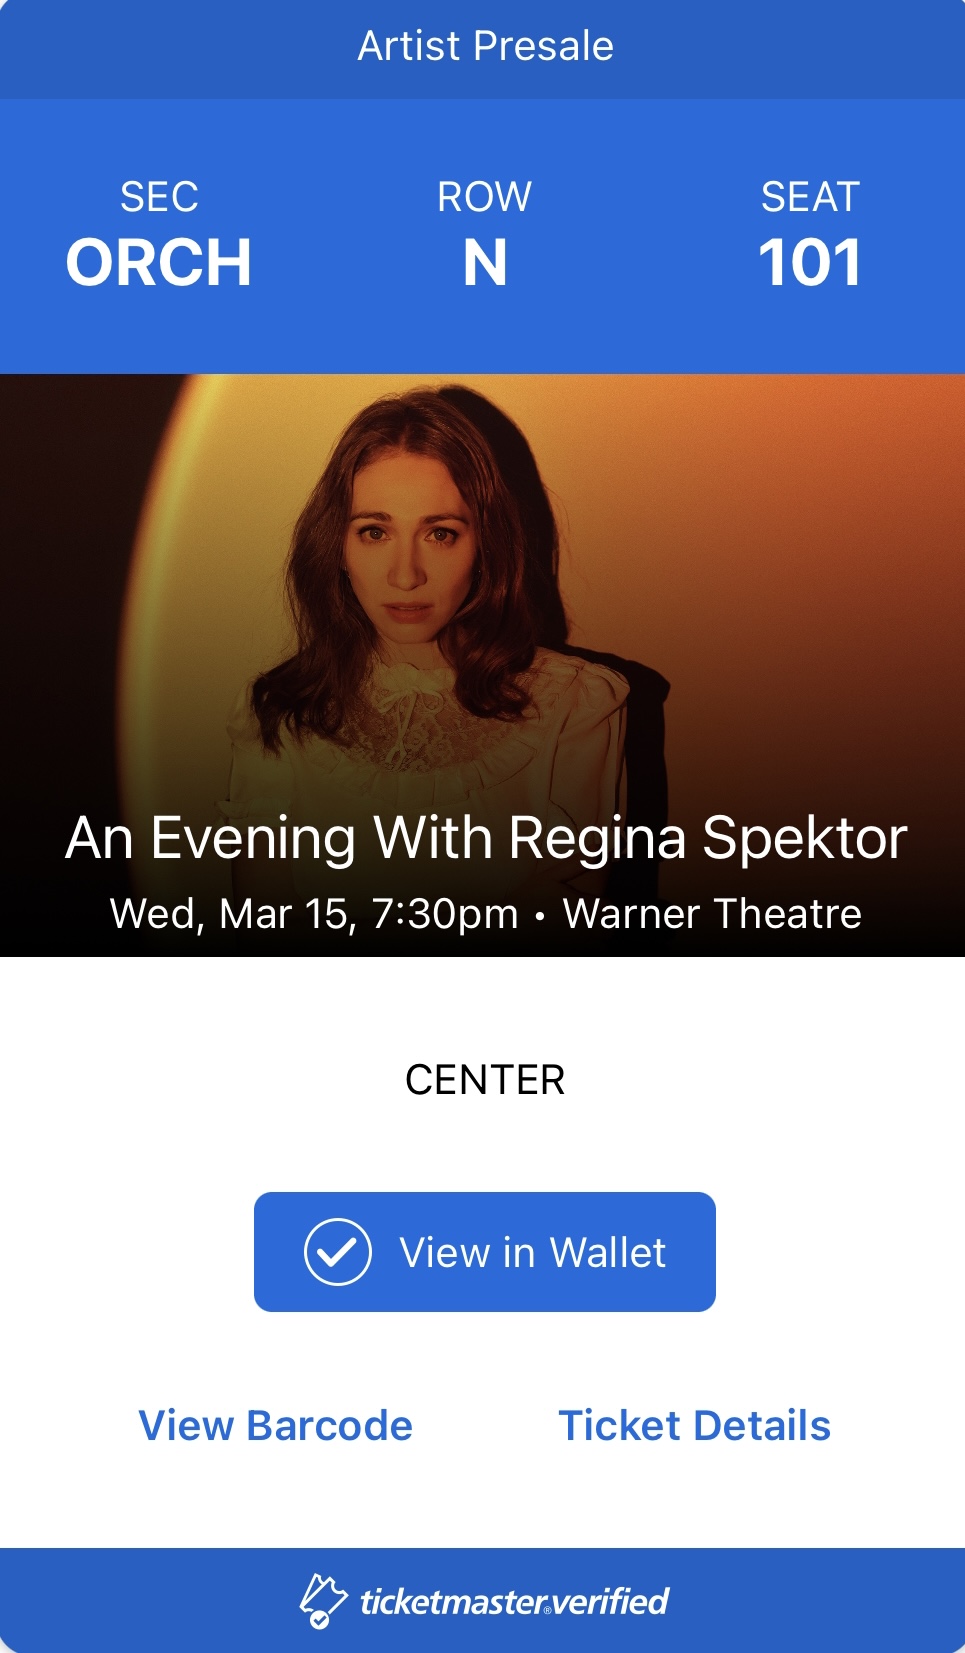Open the View Barcode link
This screenshot has width=965, height=1653.
click(x=275, y=1425)
